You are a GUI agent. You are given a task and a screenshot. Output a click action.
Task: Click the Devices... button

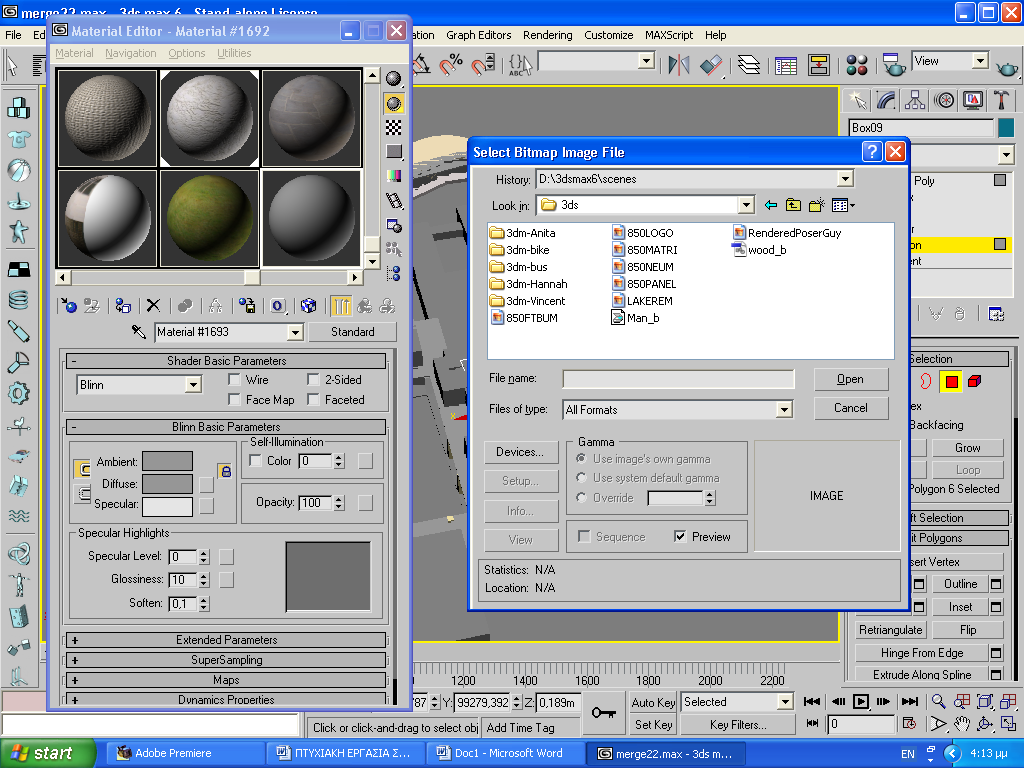(520, 452)
